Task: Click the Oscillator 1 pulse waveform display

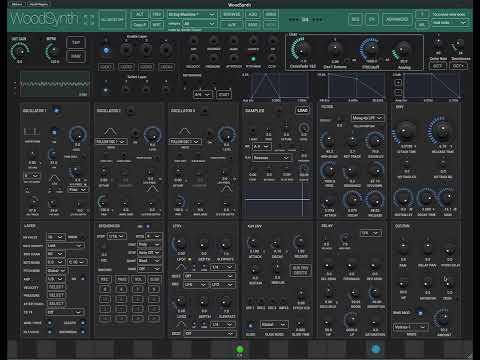Action: coord(32,131)
